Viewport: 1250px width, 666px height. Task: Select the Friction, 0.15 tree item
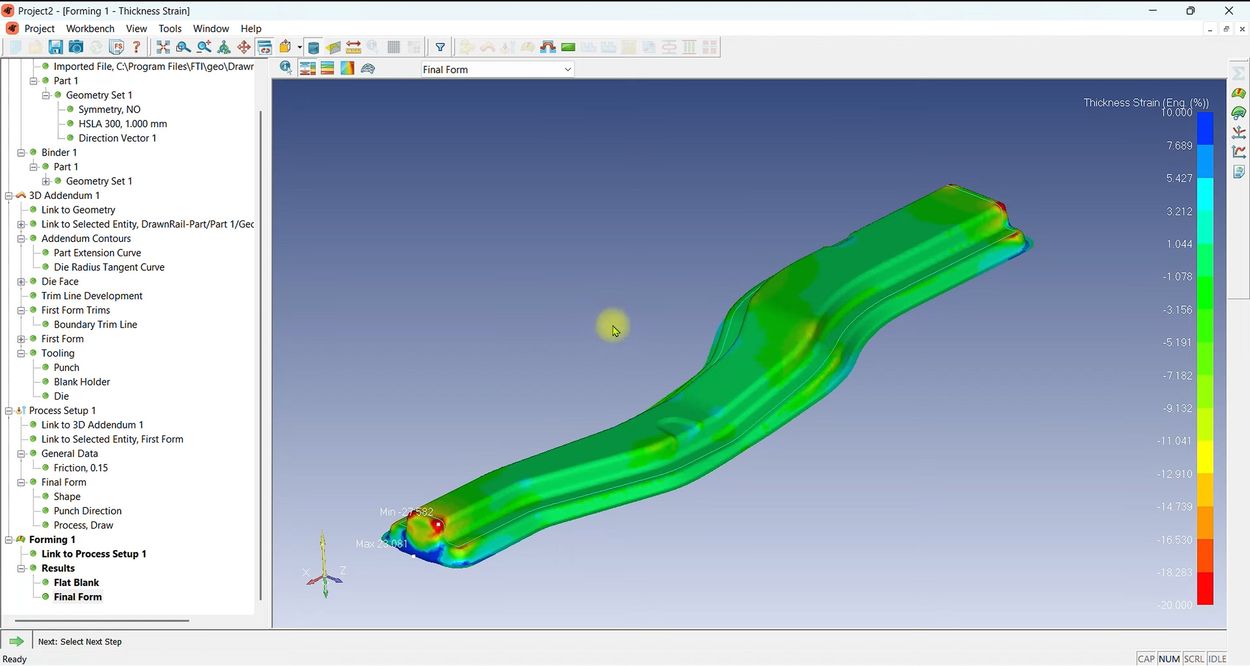pyautogui.click(x=80, y=468)
